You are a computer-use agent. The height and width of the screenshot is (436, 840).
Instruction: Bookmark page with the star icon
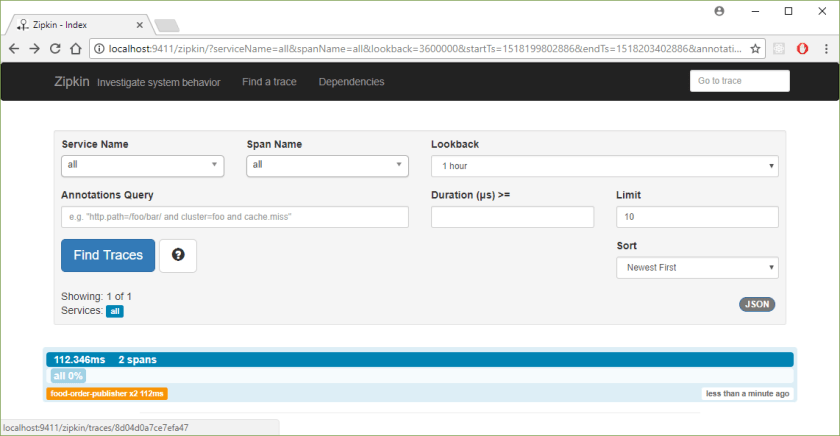(x=755, y=48)
